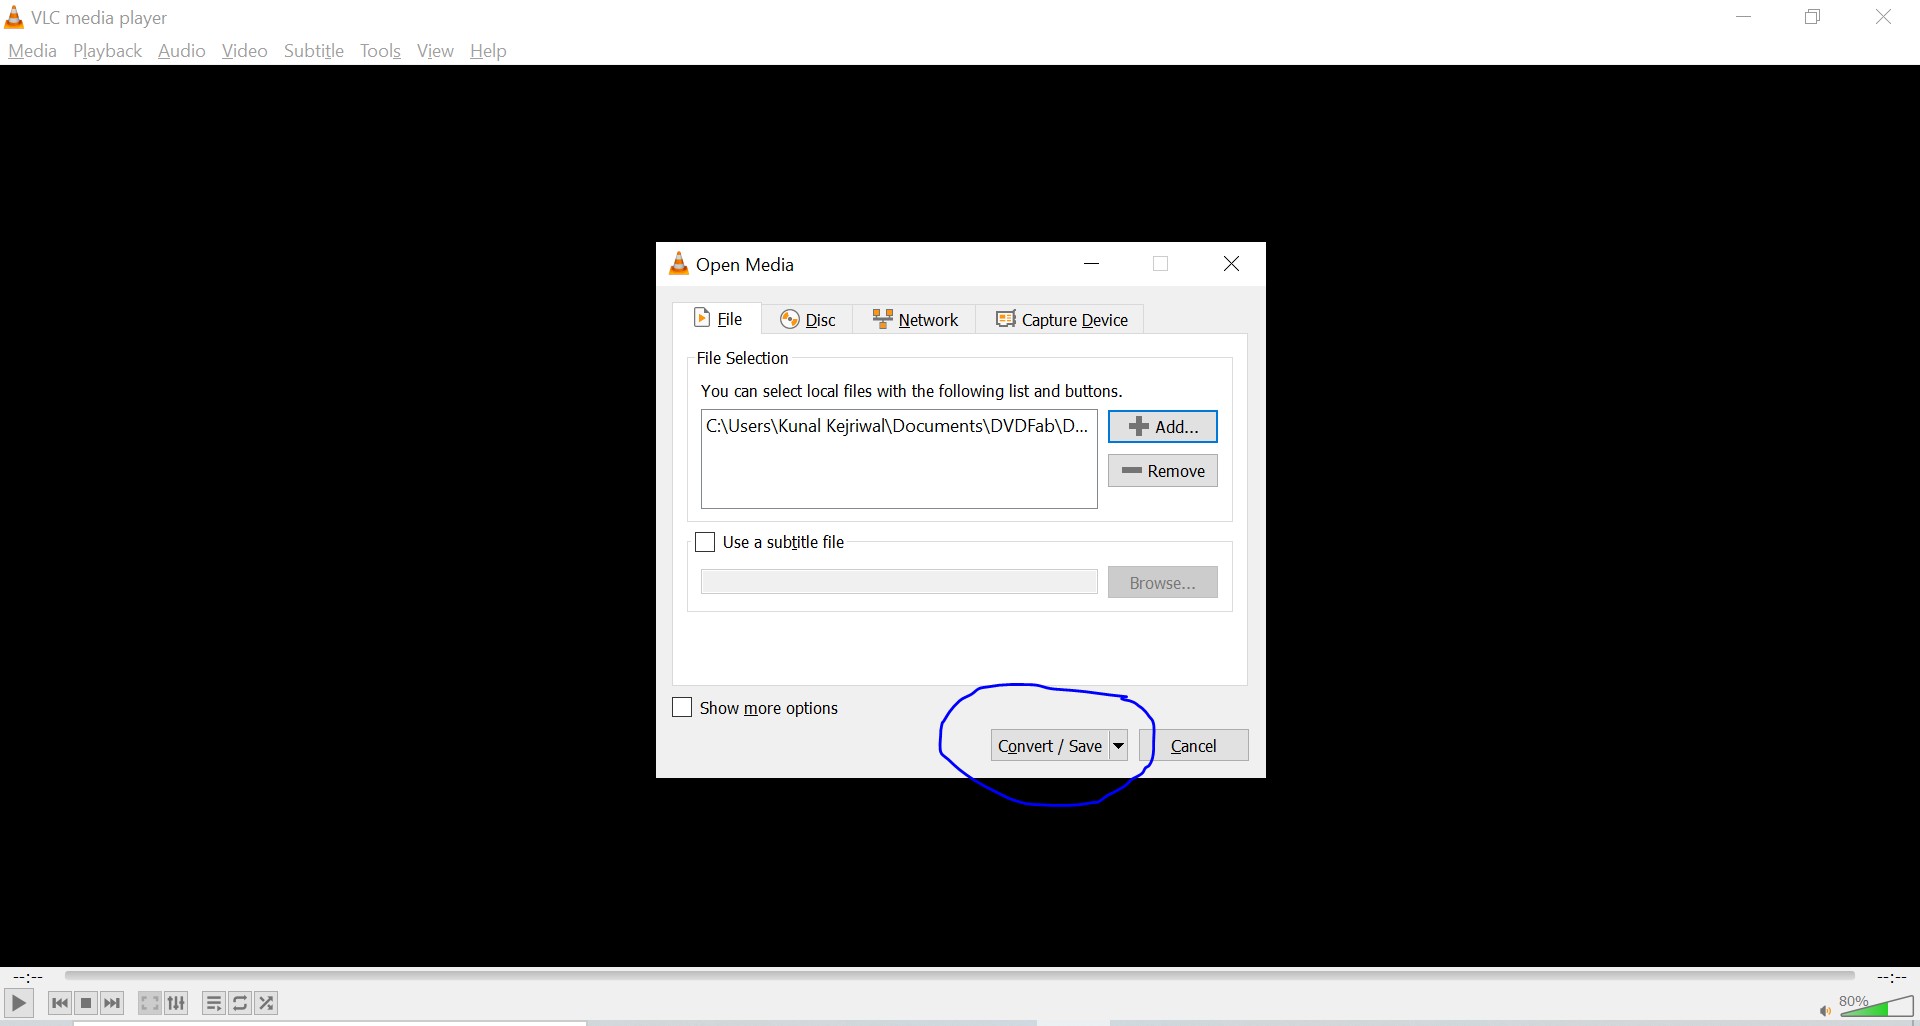1920x1026 pixels.
Task: Click the Add button to select files
Action: tap(1162, 426)
